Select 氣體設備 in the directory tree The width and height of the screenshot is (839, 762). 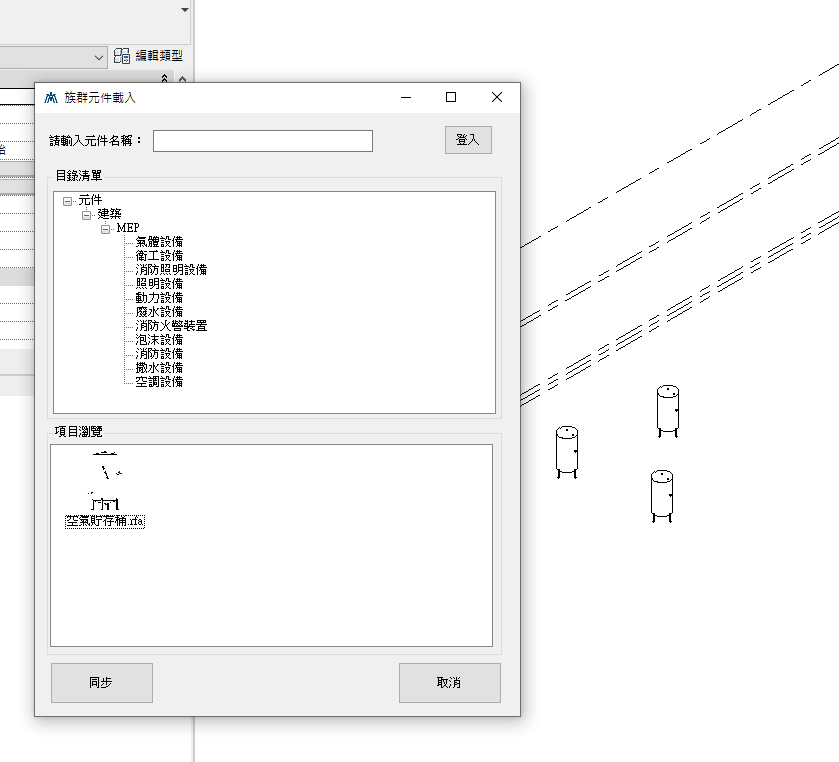[x=159, y=242]
